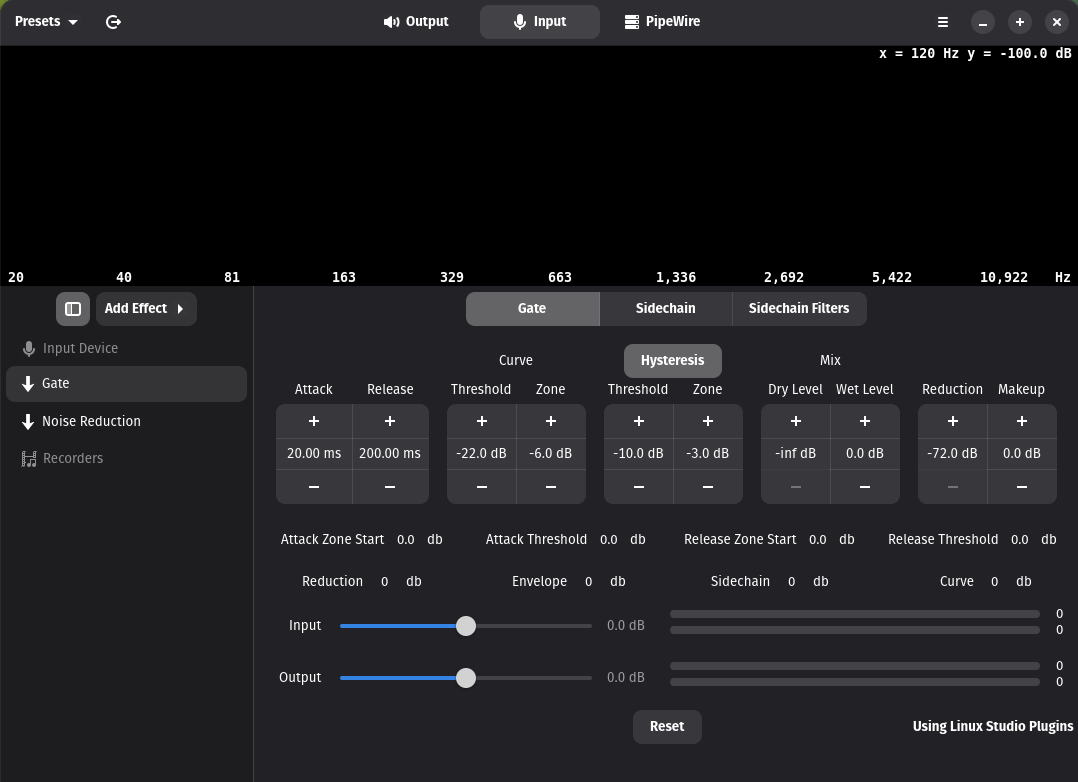
Task: Click the Attack value field 20.00 ms
Action: (314, 454)
